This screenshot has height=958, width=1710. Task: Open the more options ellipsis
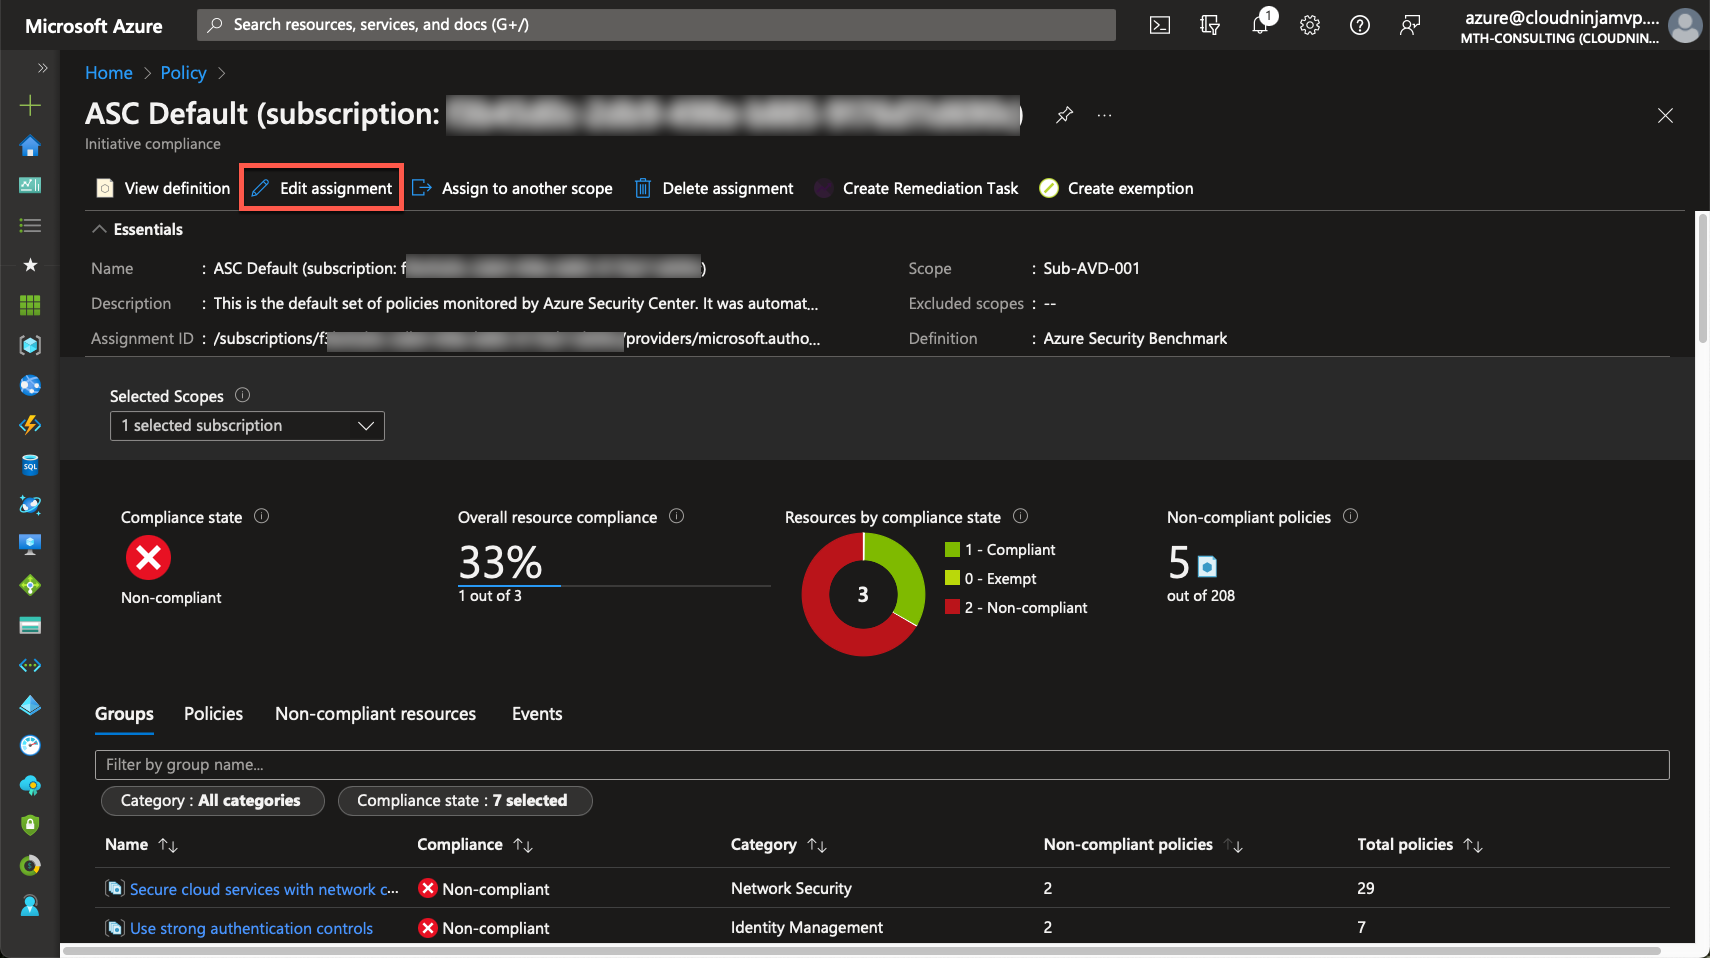[x=1104, y=115]
